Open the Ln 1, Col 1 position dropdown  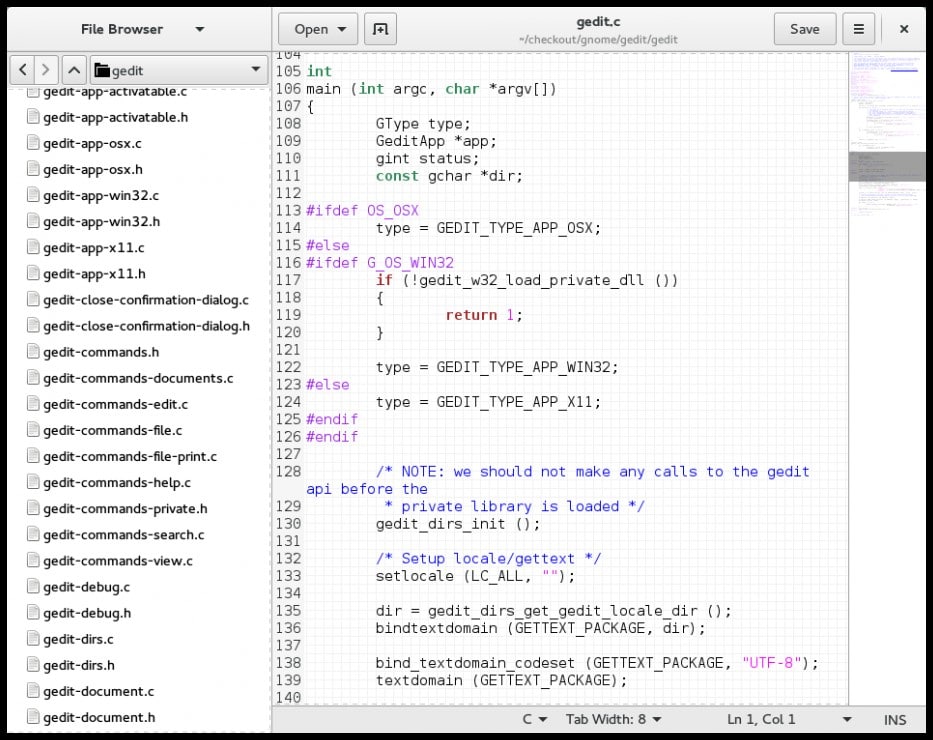tap(789, 719)
